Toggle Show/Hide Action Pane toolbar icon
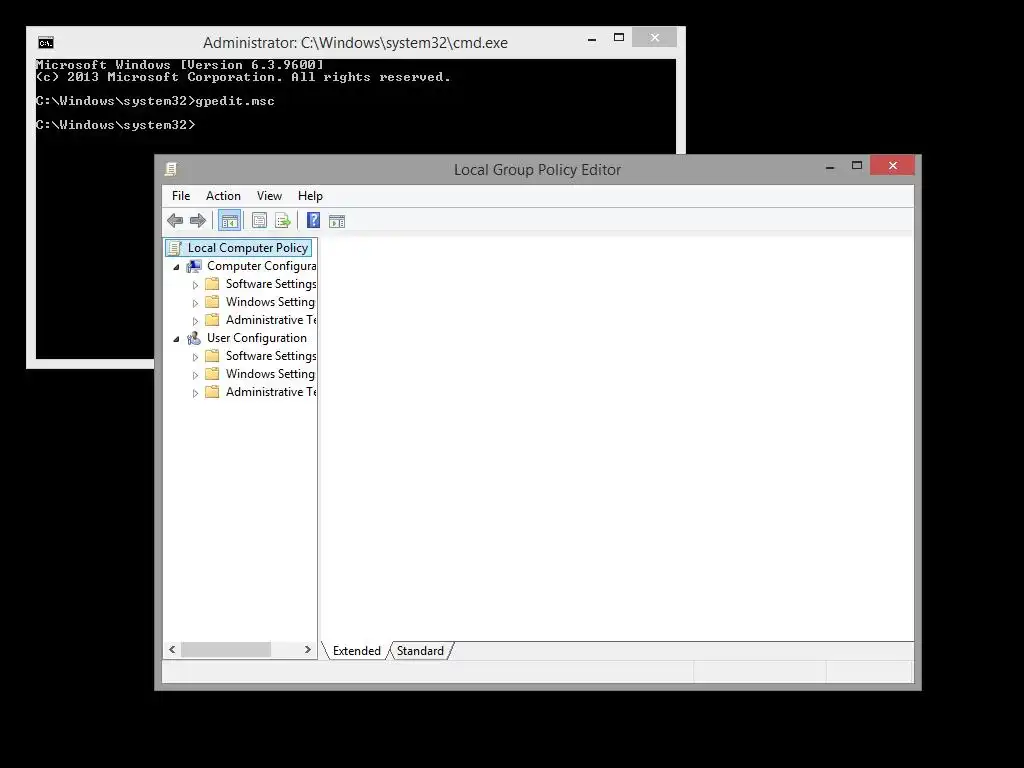 [337, 221]
